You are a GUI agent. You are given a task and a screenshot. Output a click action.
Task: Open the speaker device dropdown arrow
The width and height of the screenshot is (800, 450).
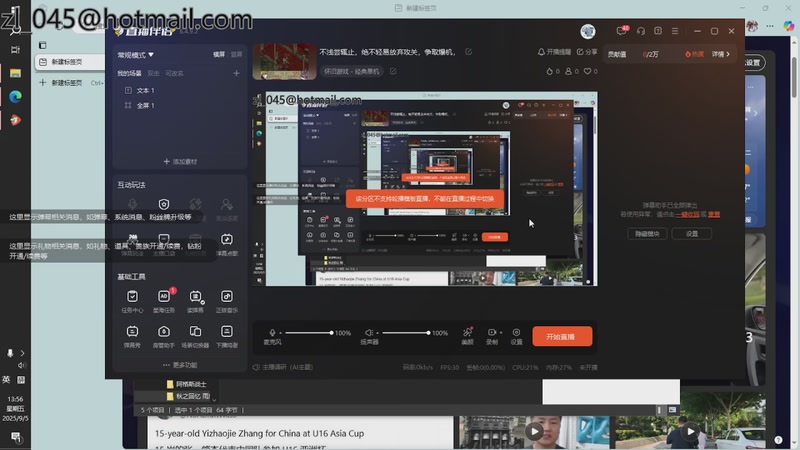pyautogui.click(x=378, y=333)
